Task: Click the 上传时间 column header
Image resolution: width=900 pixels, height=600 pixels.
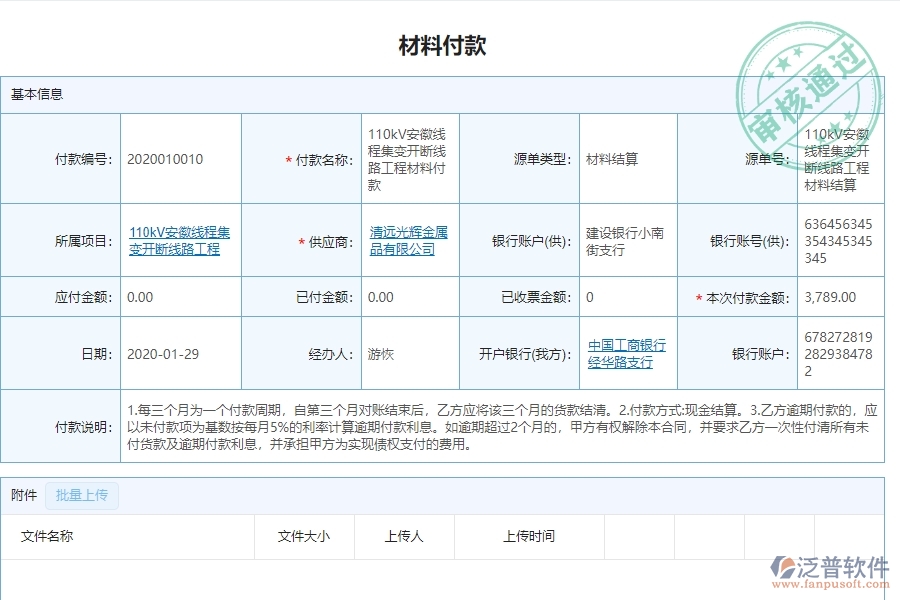Action: pyautogui.click(x=528, y=536)
